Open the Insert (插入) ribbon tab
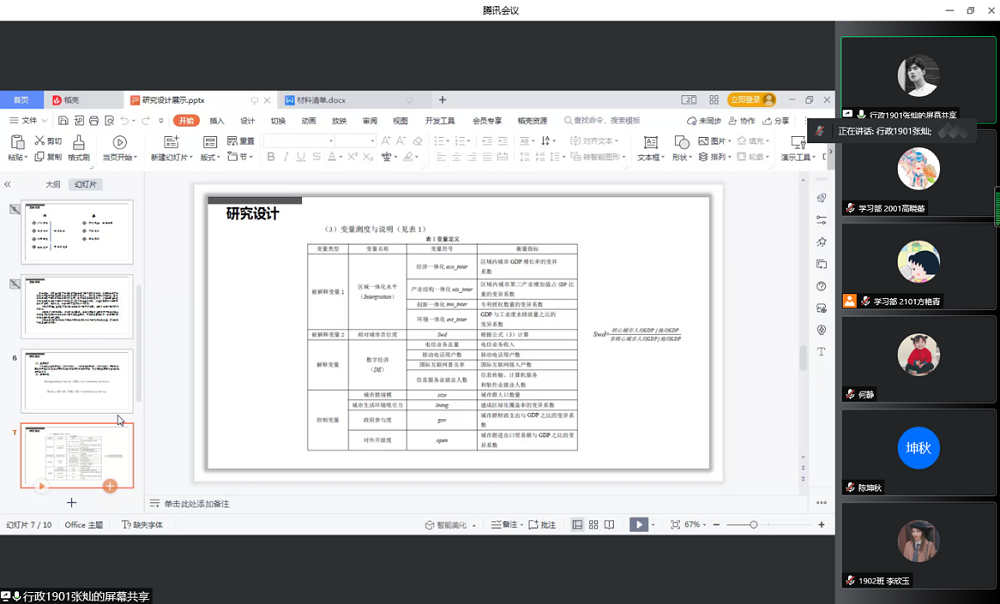The image size is (1000, 604). pos(216,120)
